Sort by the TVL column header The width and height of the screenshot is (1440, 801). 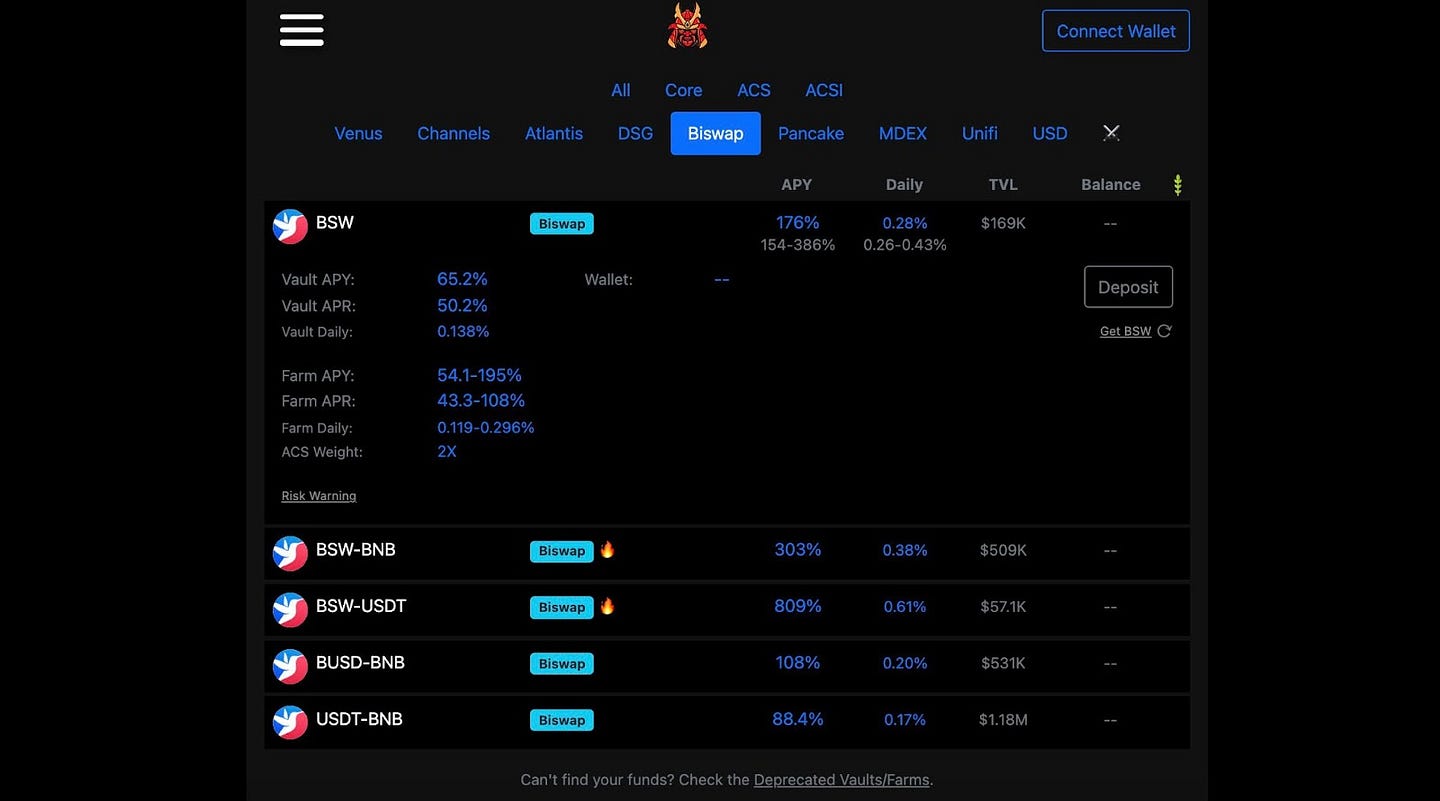coord(1003,185)
